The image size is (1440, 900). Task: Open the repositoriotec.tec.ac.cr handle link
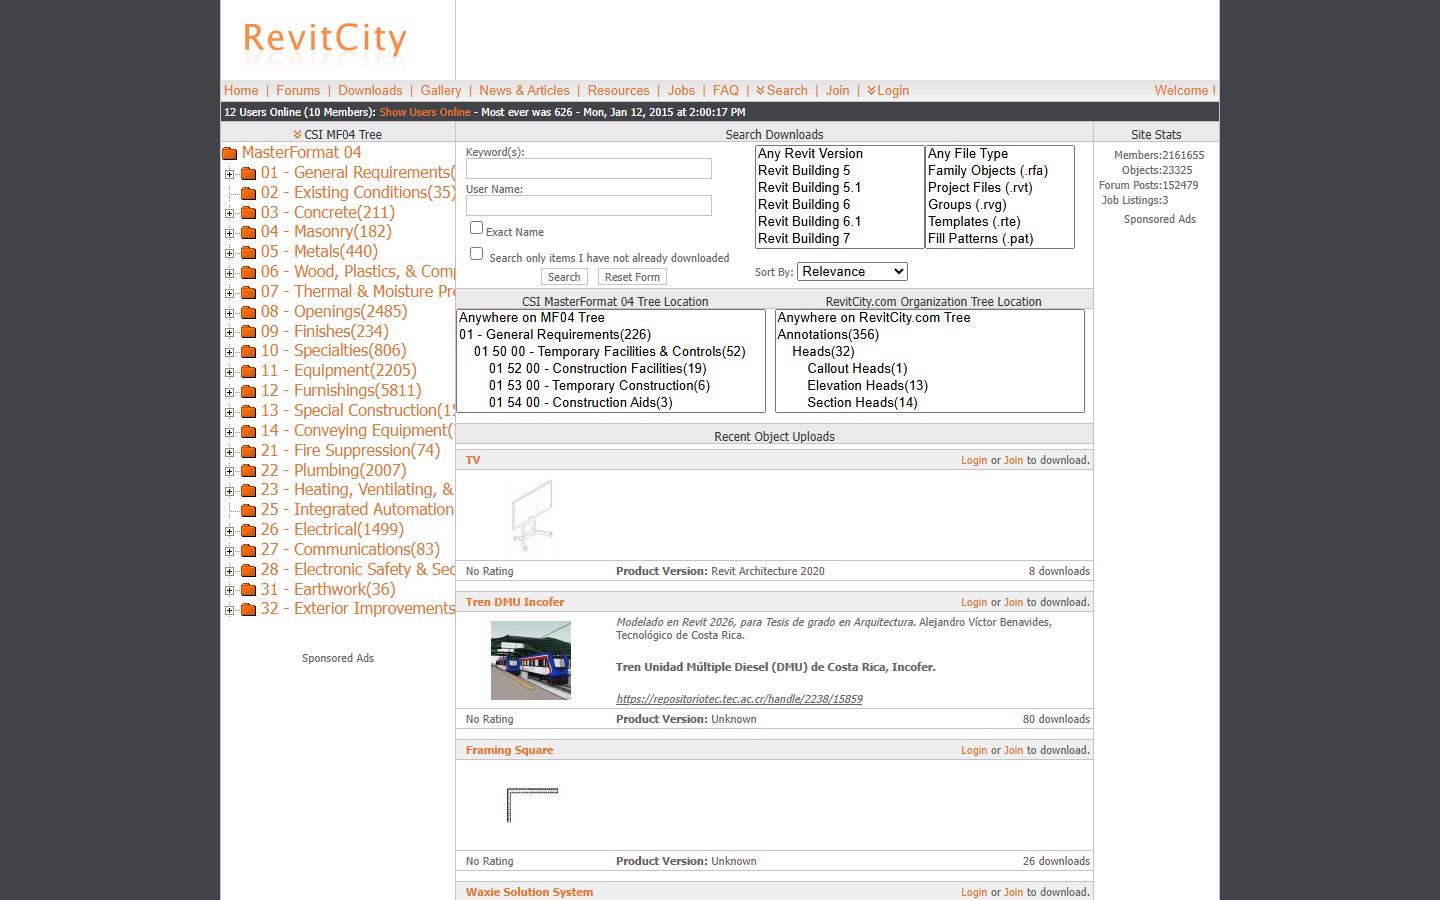[x=739, y=699]
